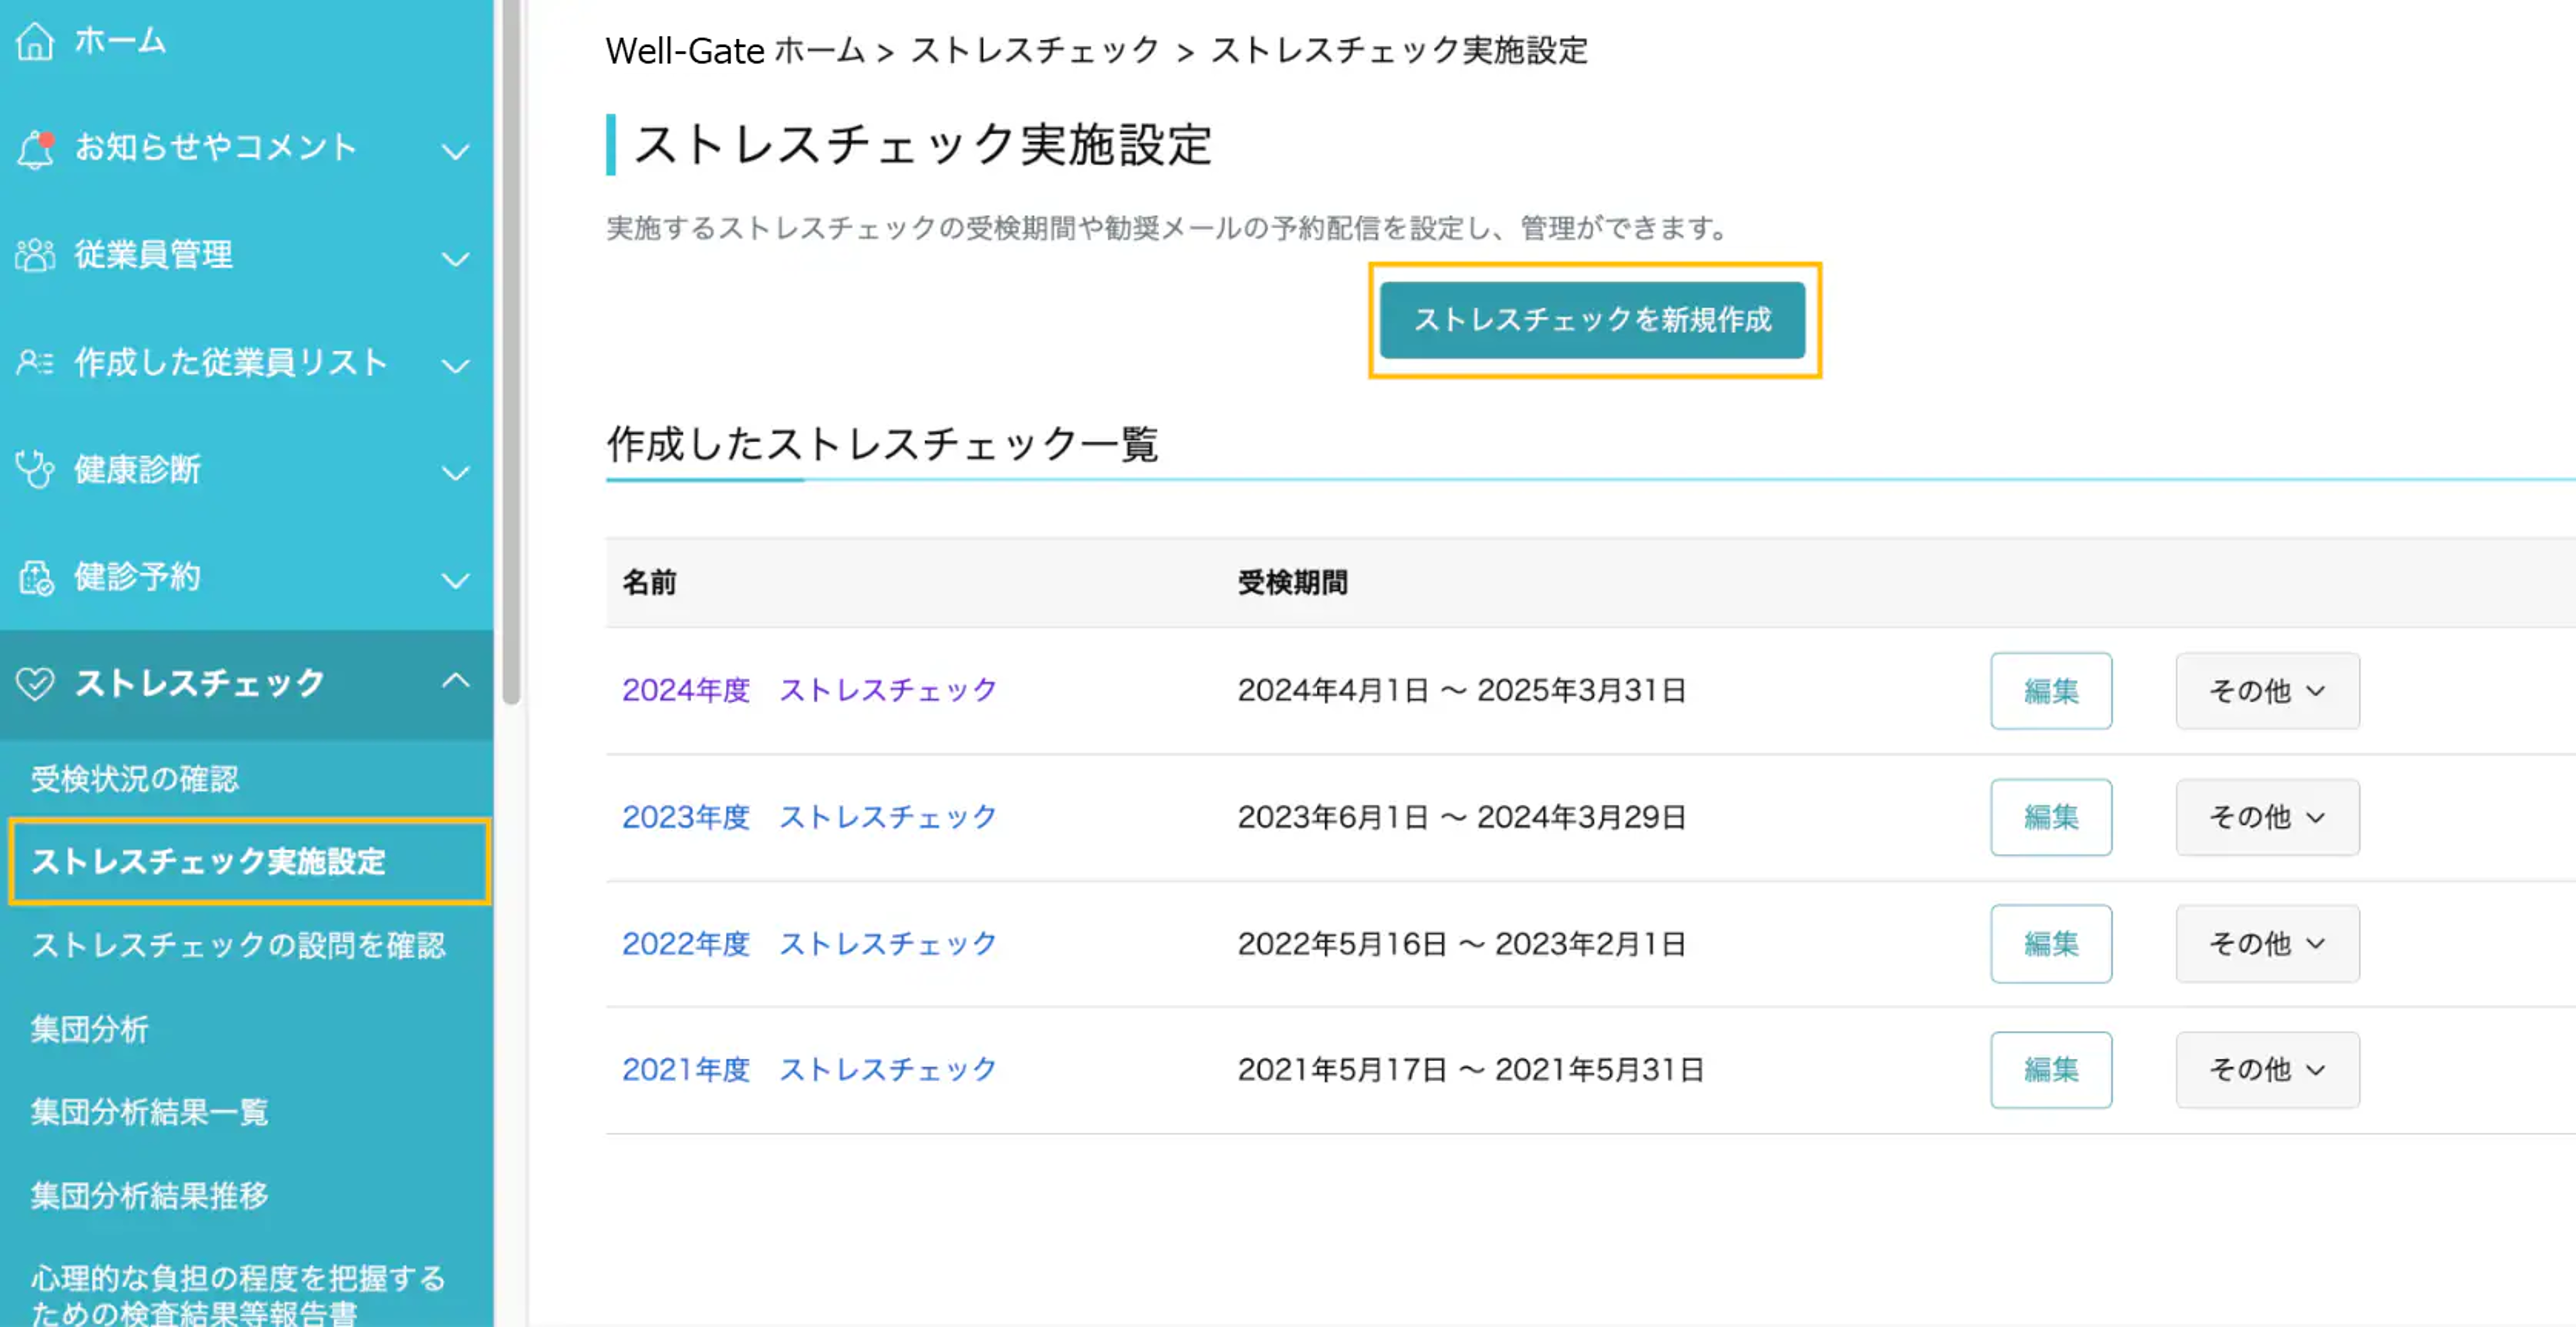
Task: Click date range 2023年6月1日 〜 2024年3月29日
Action: 1462,817
